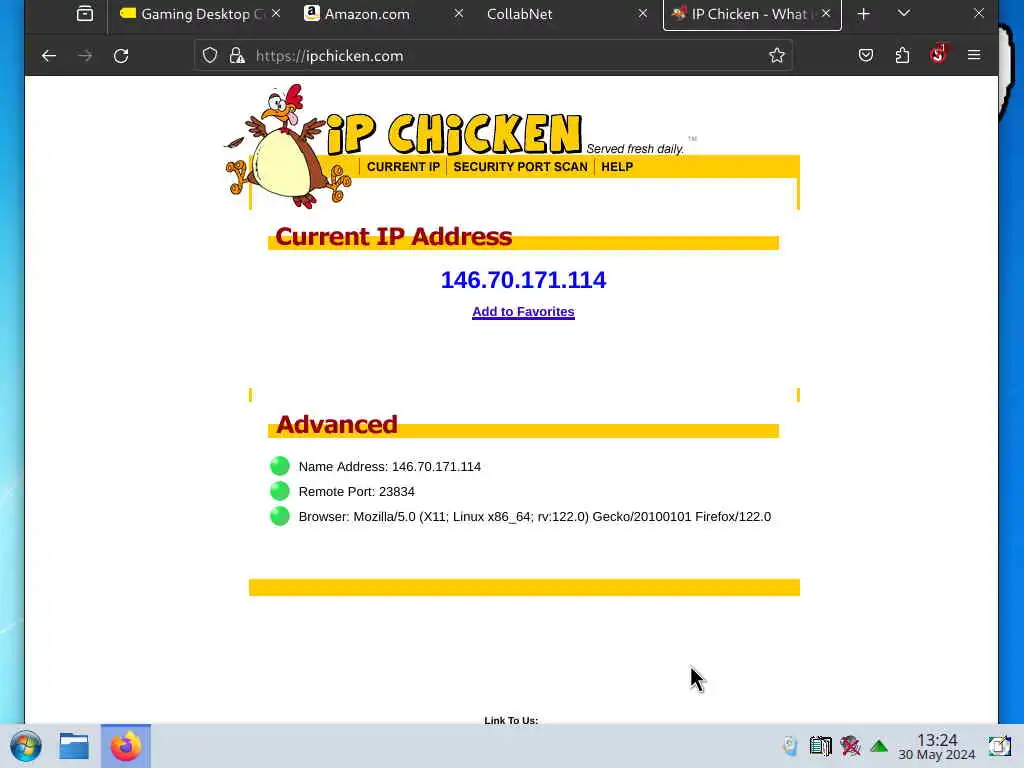1024x768 pixels.
Task: Expand the list all tabs chevron
Action: [904, 14]
